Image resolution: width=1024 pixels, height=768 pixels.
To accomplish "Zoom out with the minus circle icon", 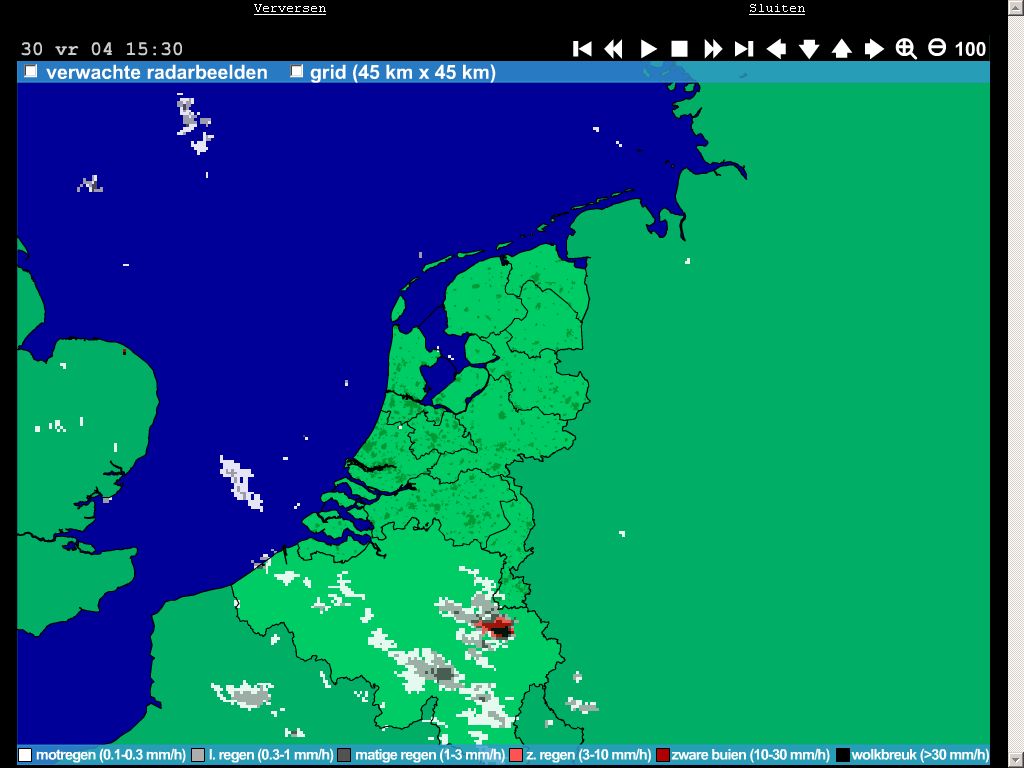I will [x=936, y=48].
